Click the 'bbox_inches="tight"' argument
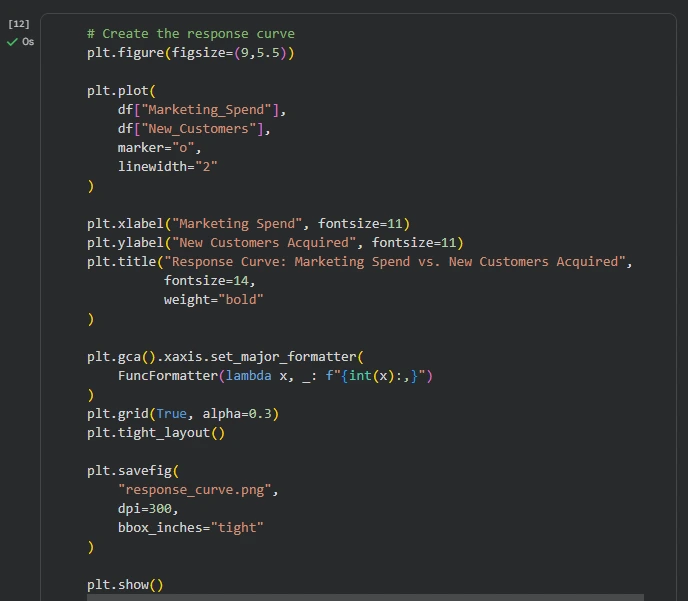 coord(190,528)
